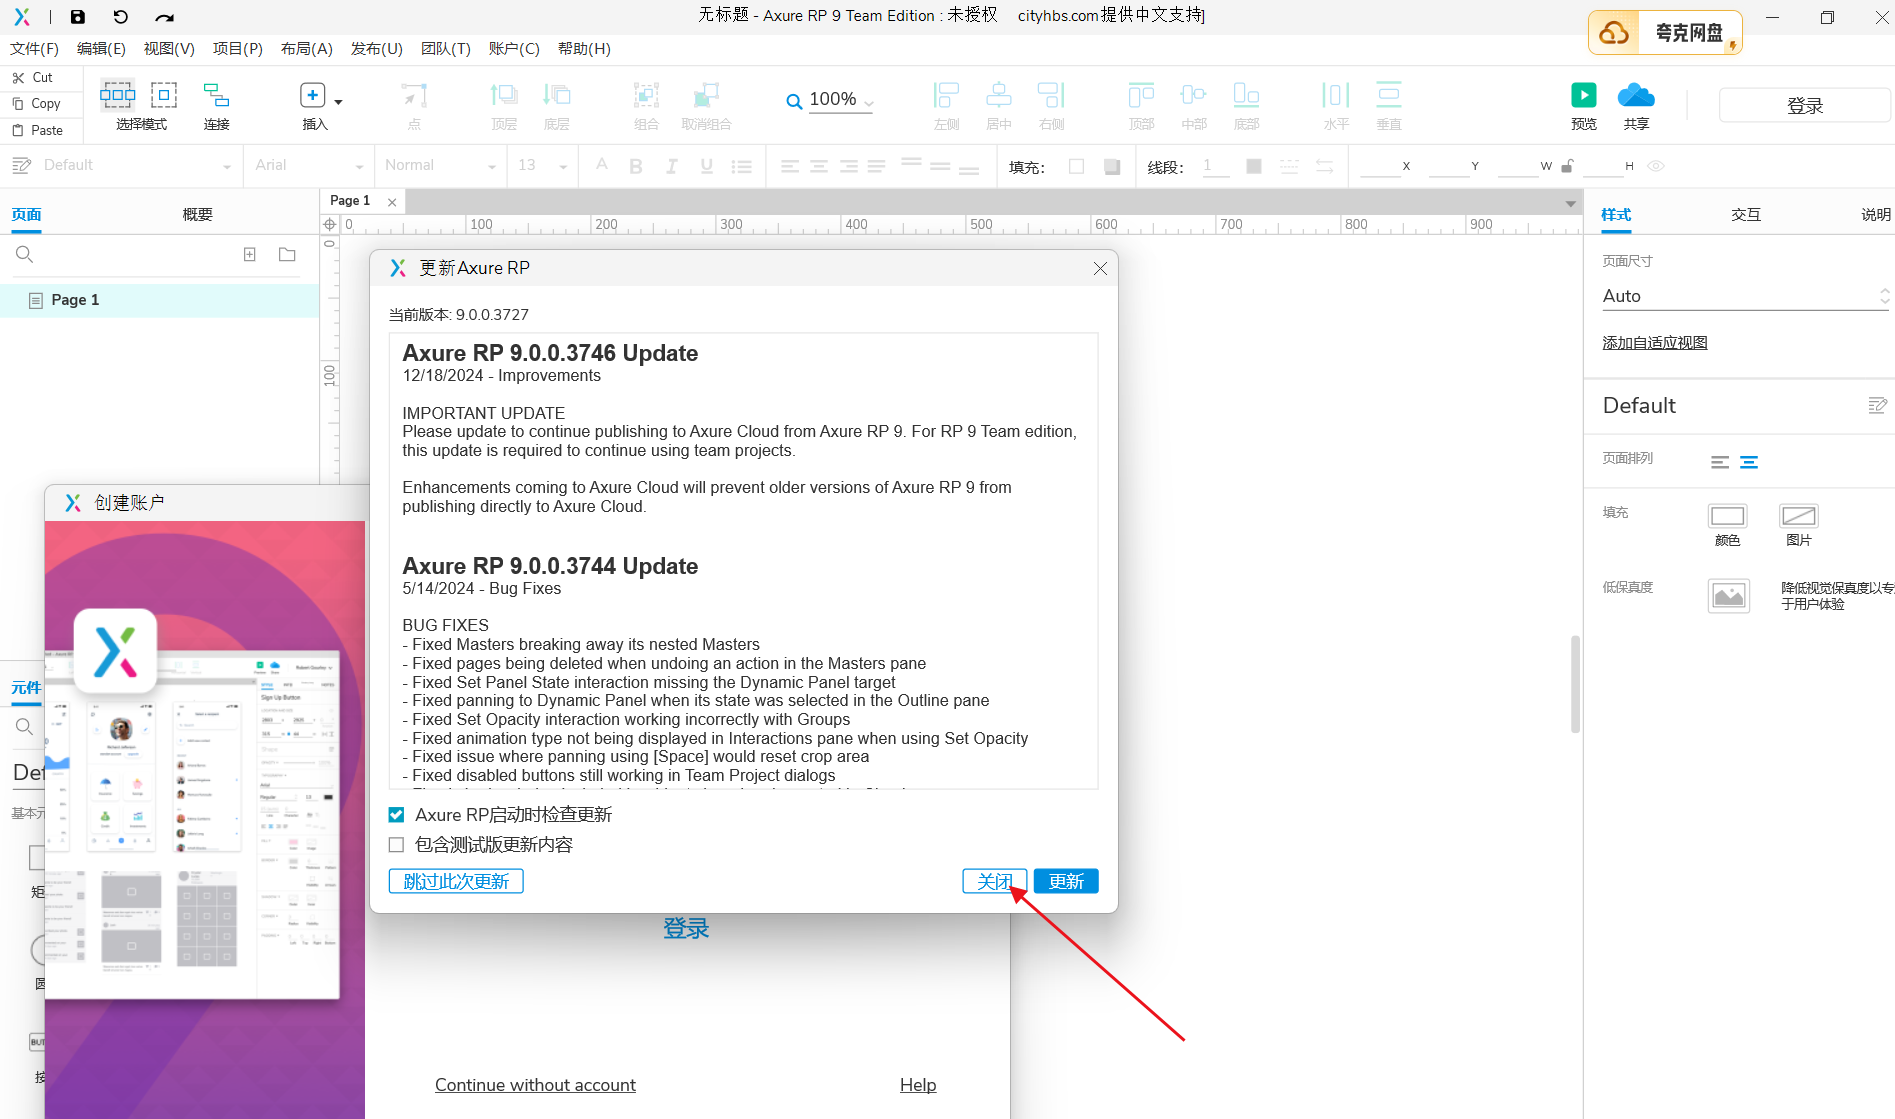Image resolution: width=1895 pixels, height=1119 pixels.
Task: Click the 更新 button
Action: coord(1066,881)
